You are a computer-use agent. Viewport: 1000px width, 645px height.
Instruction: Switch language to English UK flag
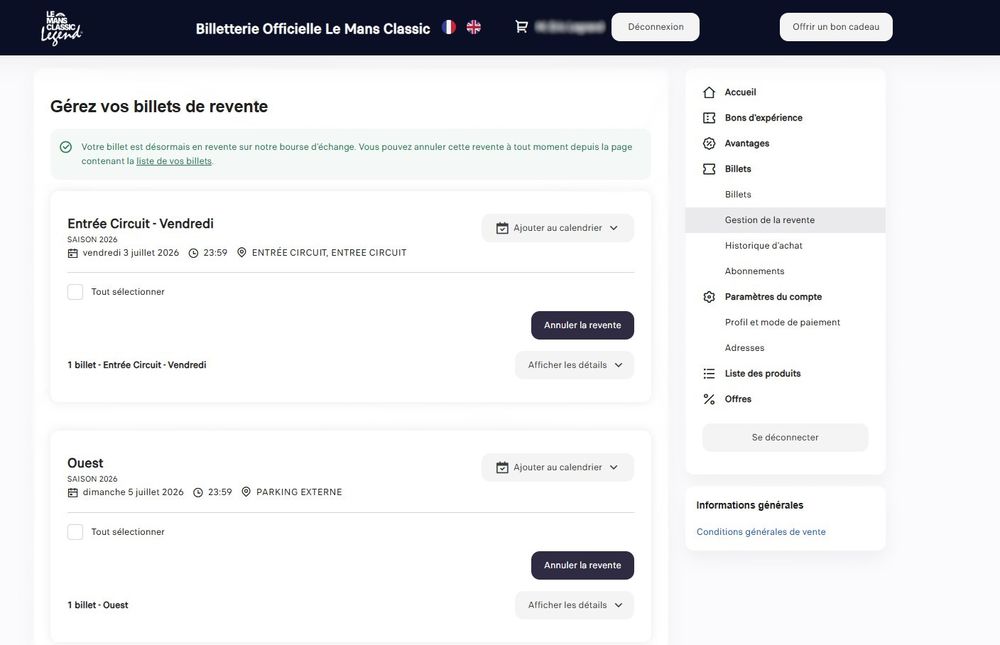tap(473, 27)
